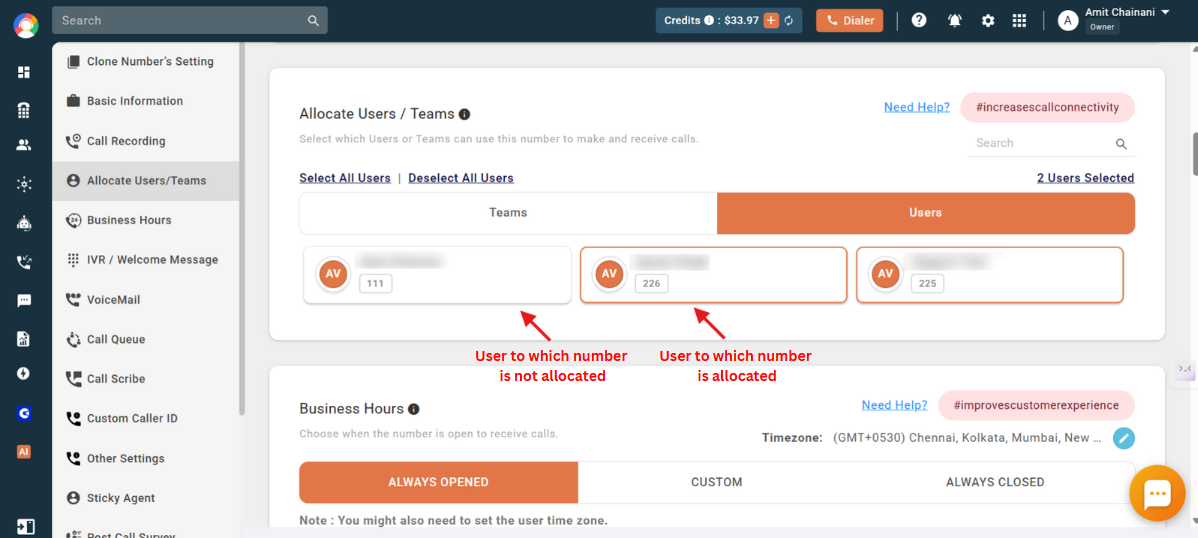This screenshot has height=538, width=1198.
Task: Set business hours to ALWAYS OPENED
Action: coord(439,482)
